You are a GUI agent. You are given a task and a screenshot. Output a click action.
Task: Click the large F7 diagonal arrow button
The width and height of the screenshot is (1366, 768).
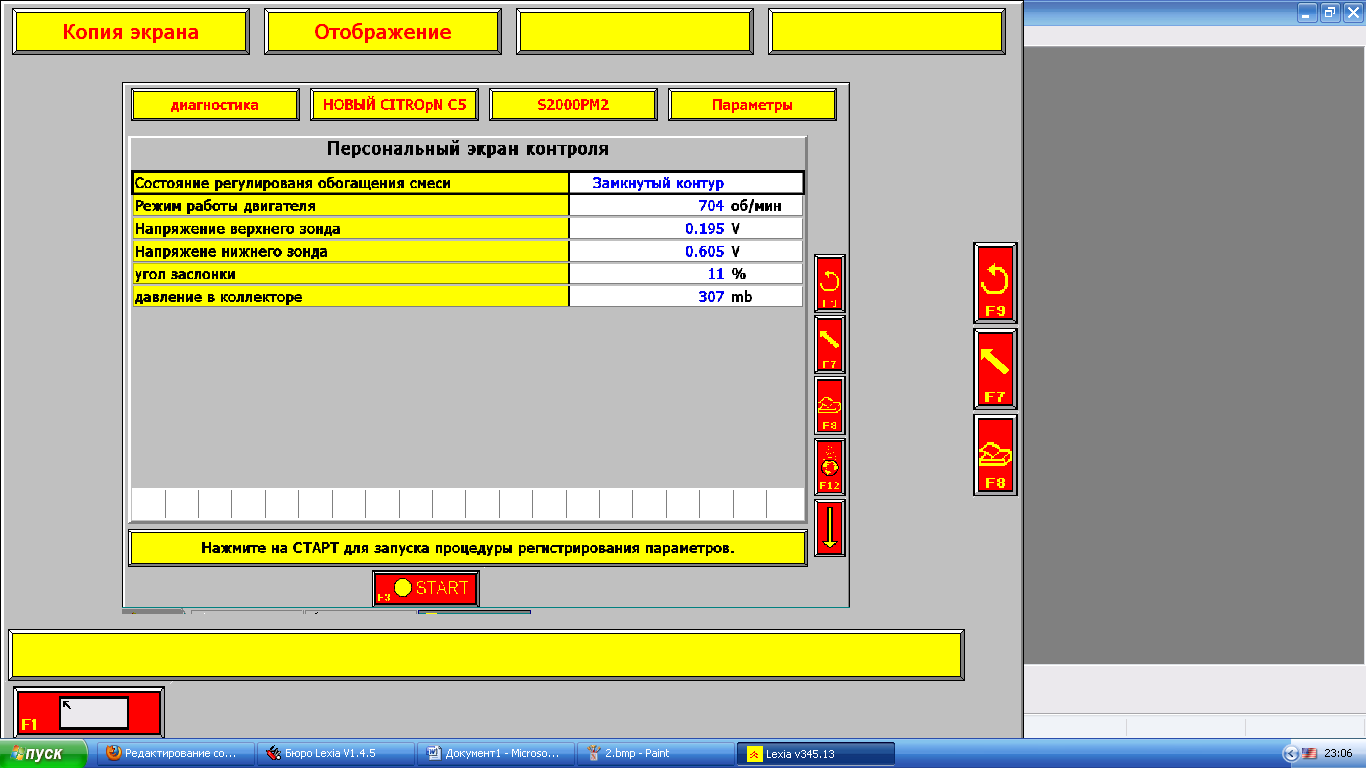click(995, 369)
